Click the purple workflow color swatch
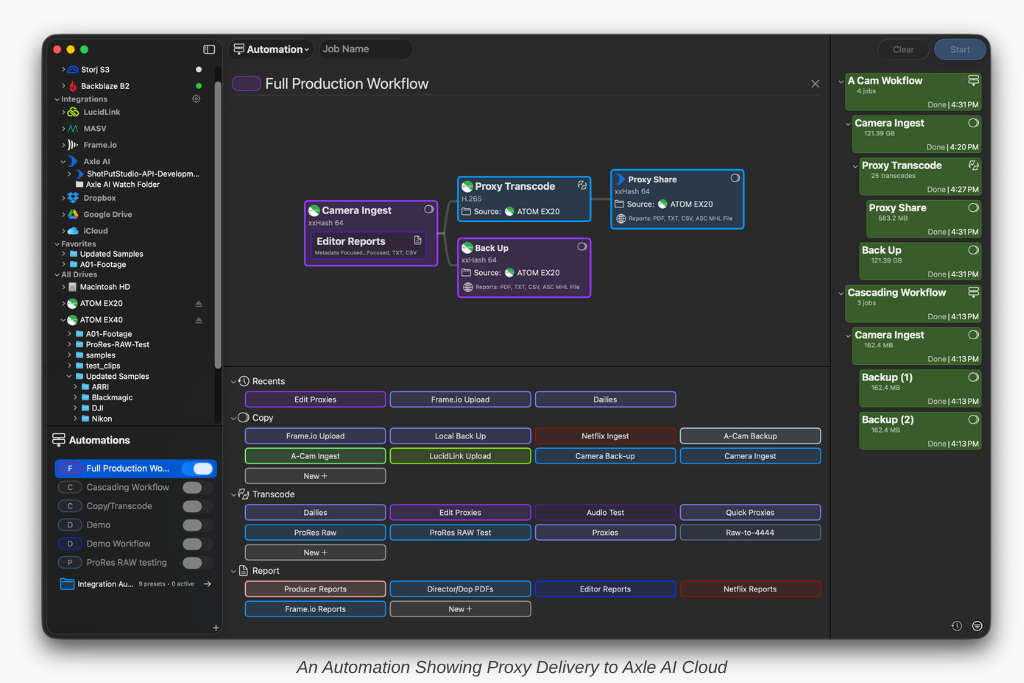This screenshot has height=683, width=1024. [x=246, y=84]
